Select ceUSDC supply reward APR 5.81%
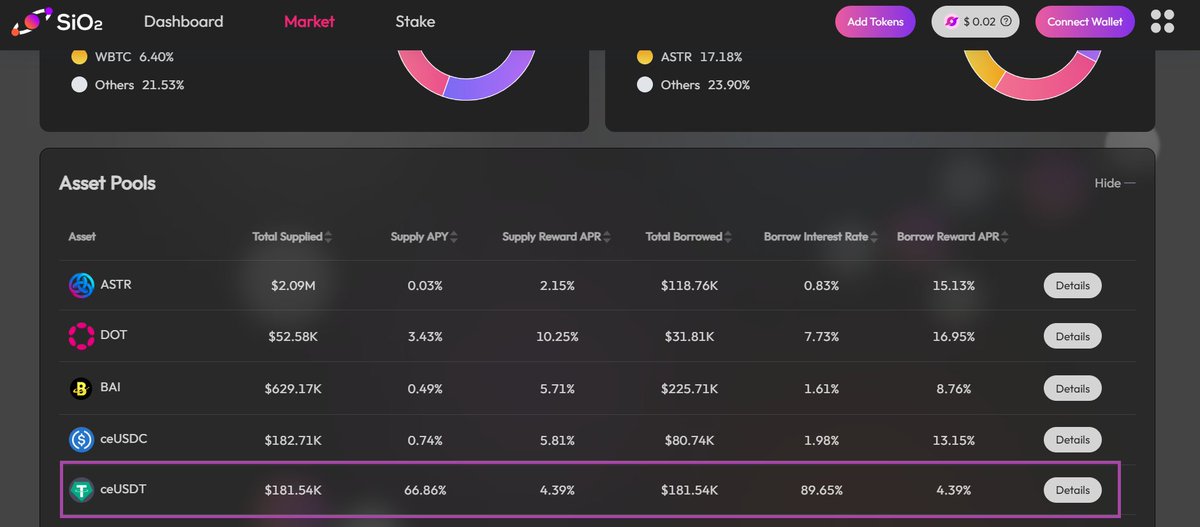Image resolution: width=1200 pixels, height=527 pixels. point(557,439)
